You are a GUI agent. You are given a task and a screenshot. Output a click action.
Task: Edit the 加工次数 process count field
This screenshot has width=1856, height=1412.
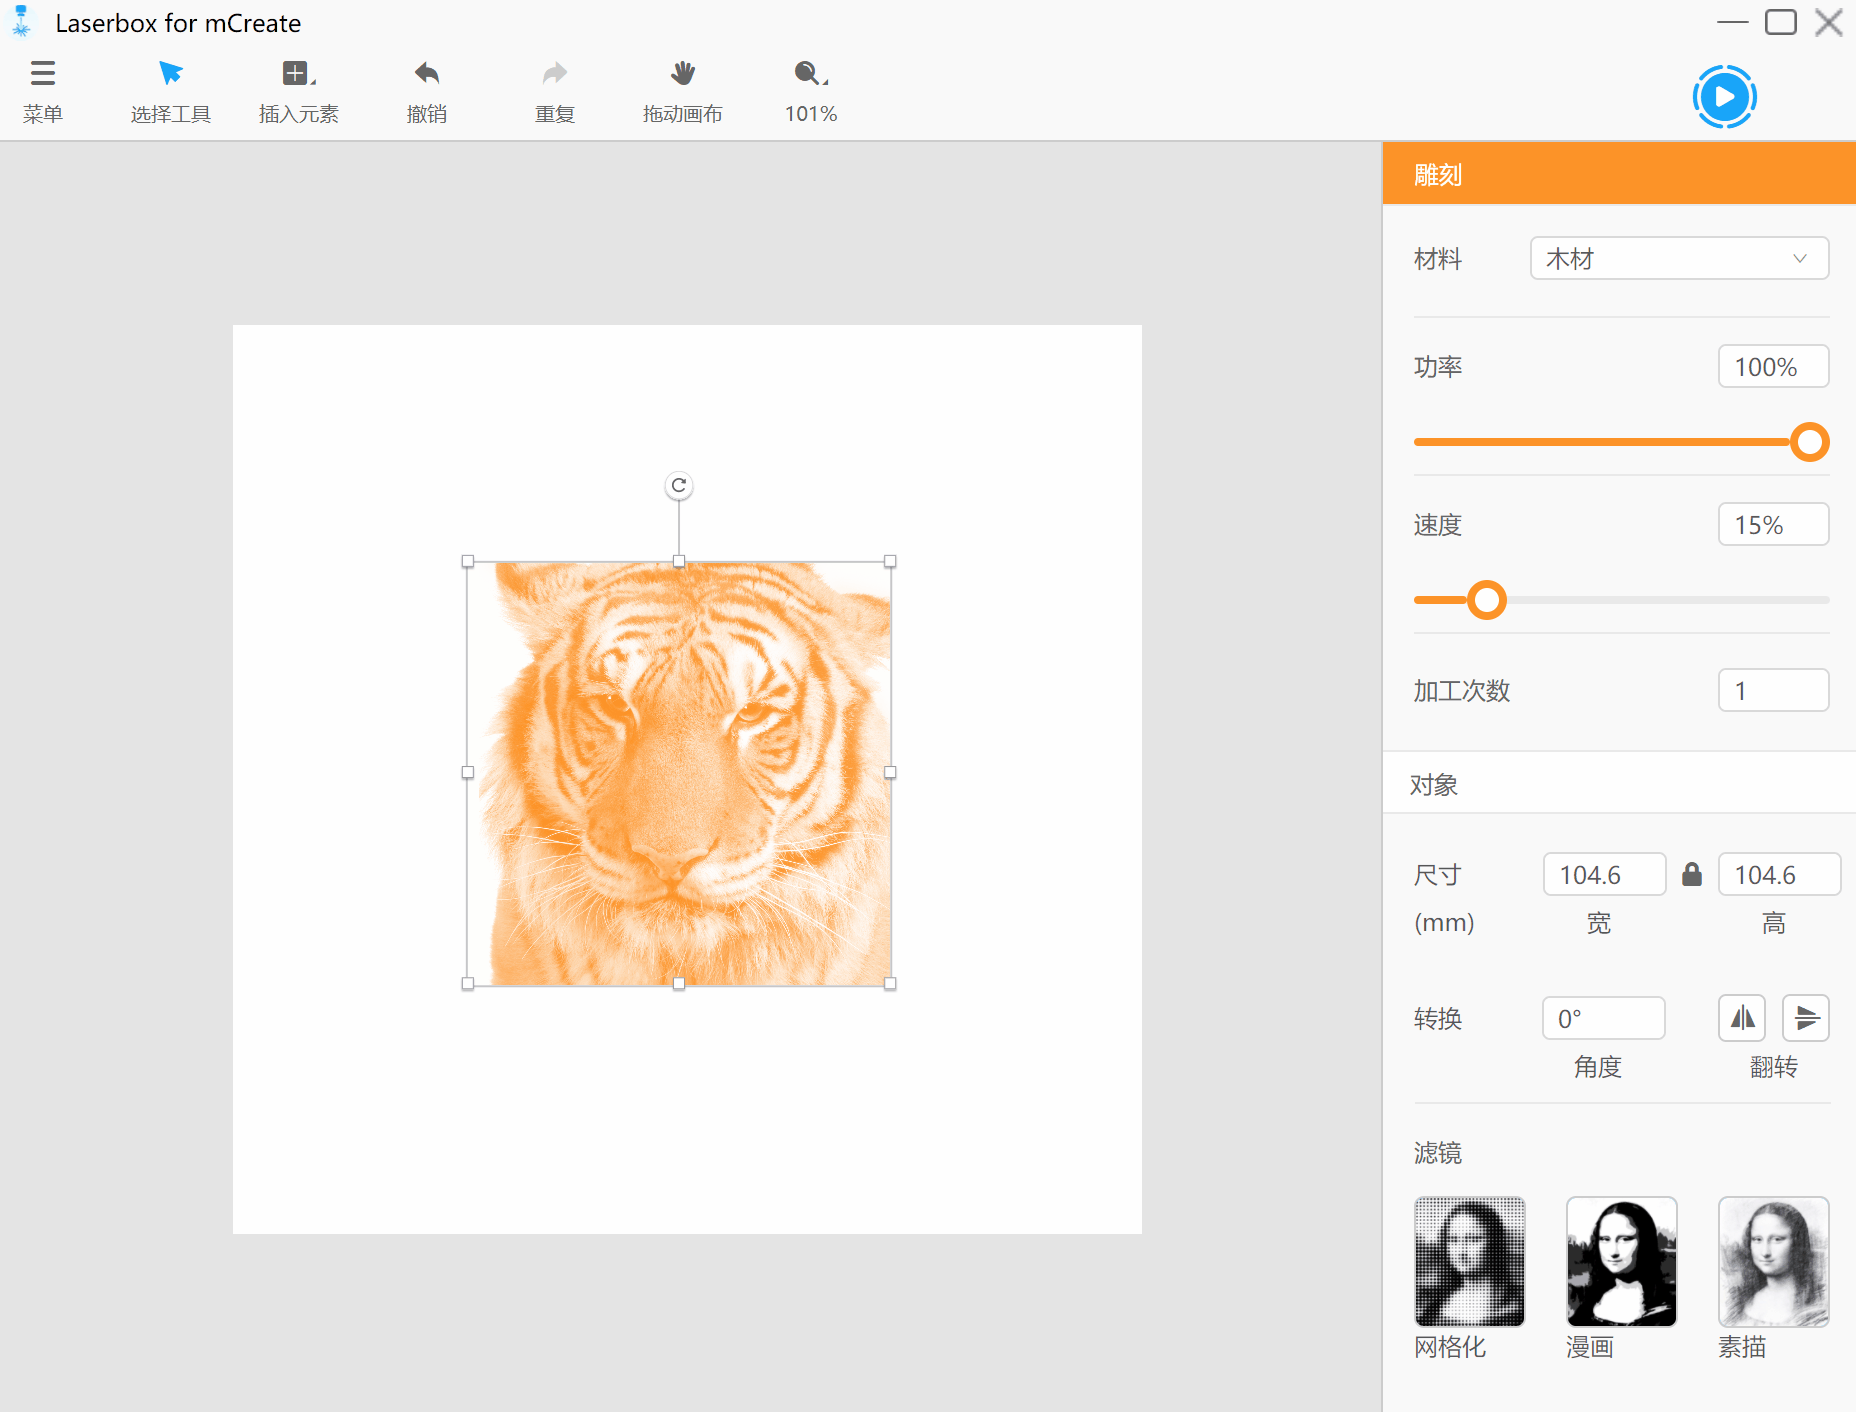pos(1773,690)
